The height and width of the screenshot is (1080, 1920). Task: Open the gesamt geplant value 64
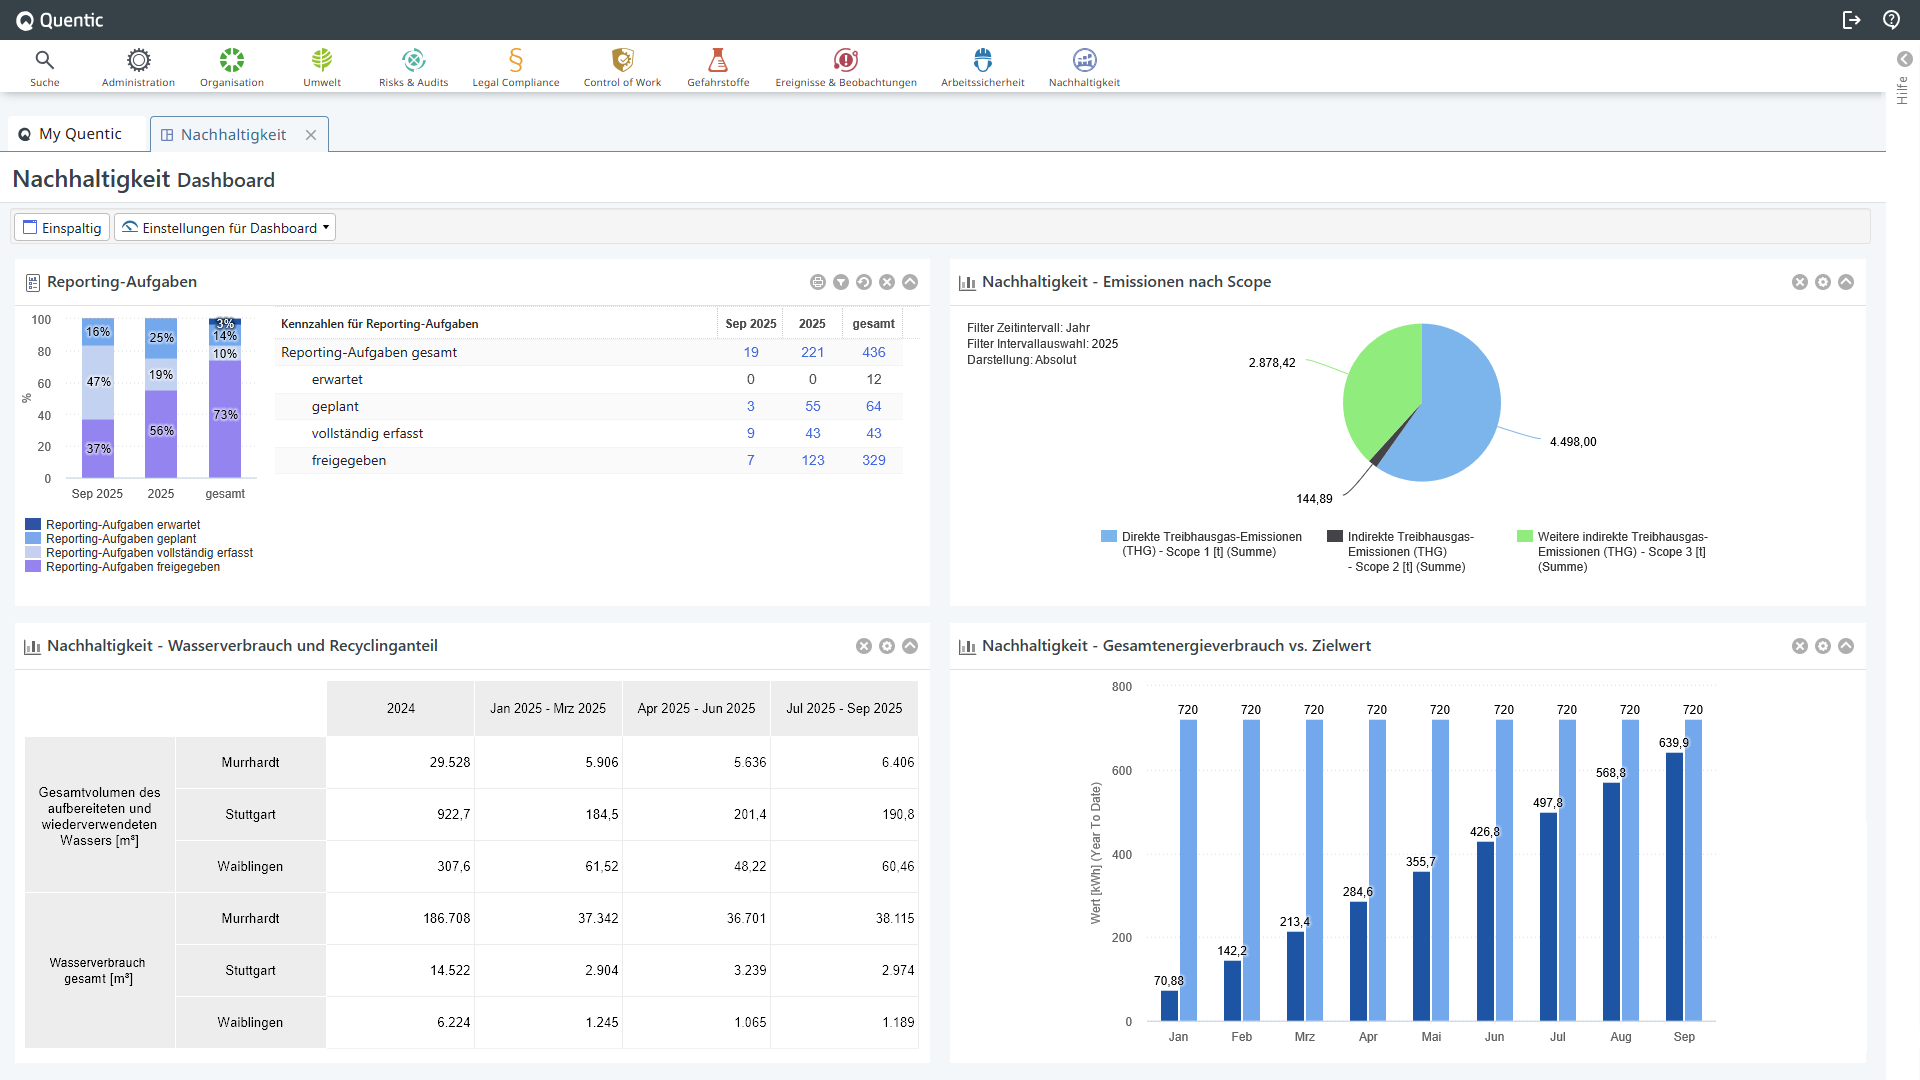click(874, 406)
